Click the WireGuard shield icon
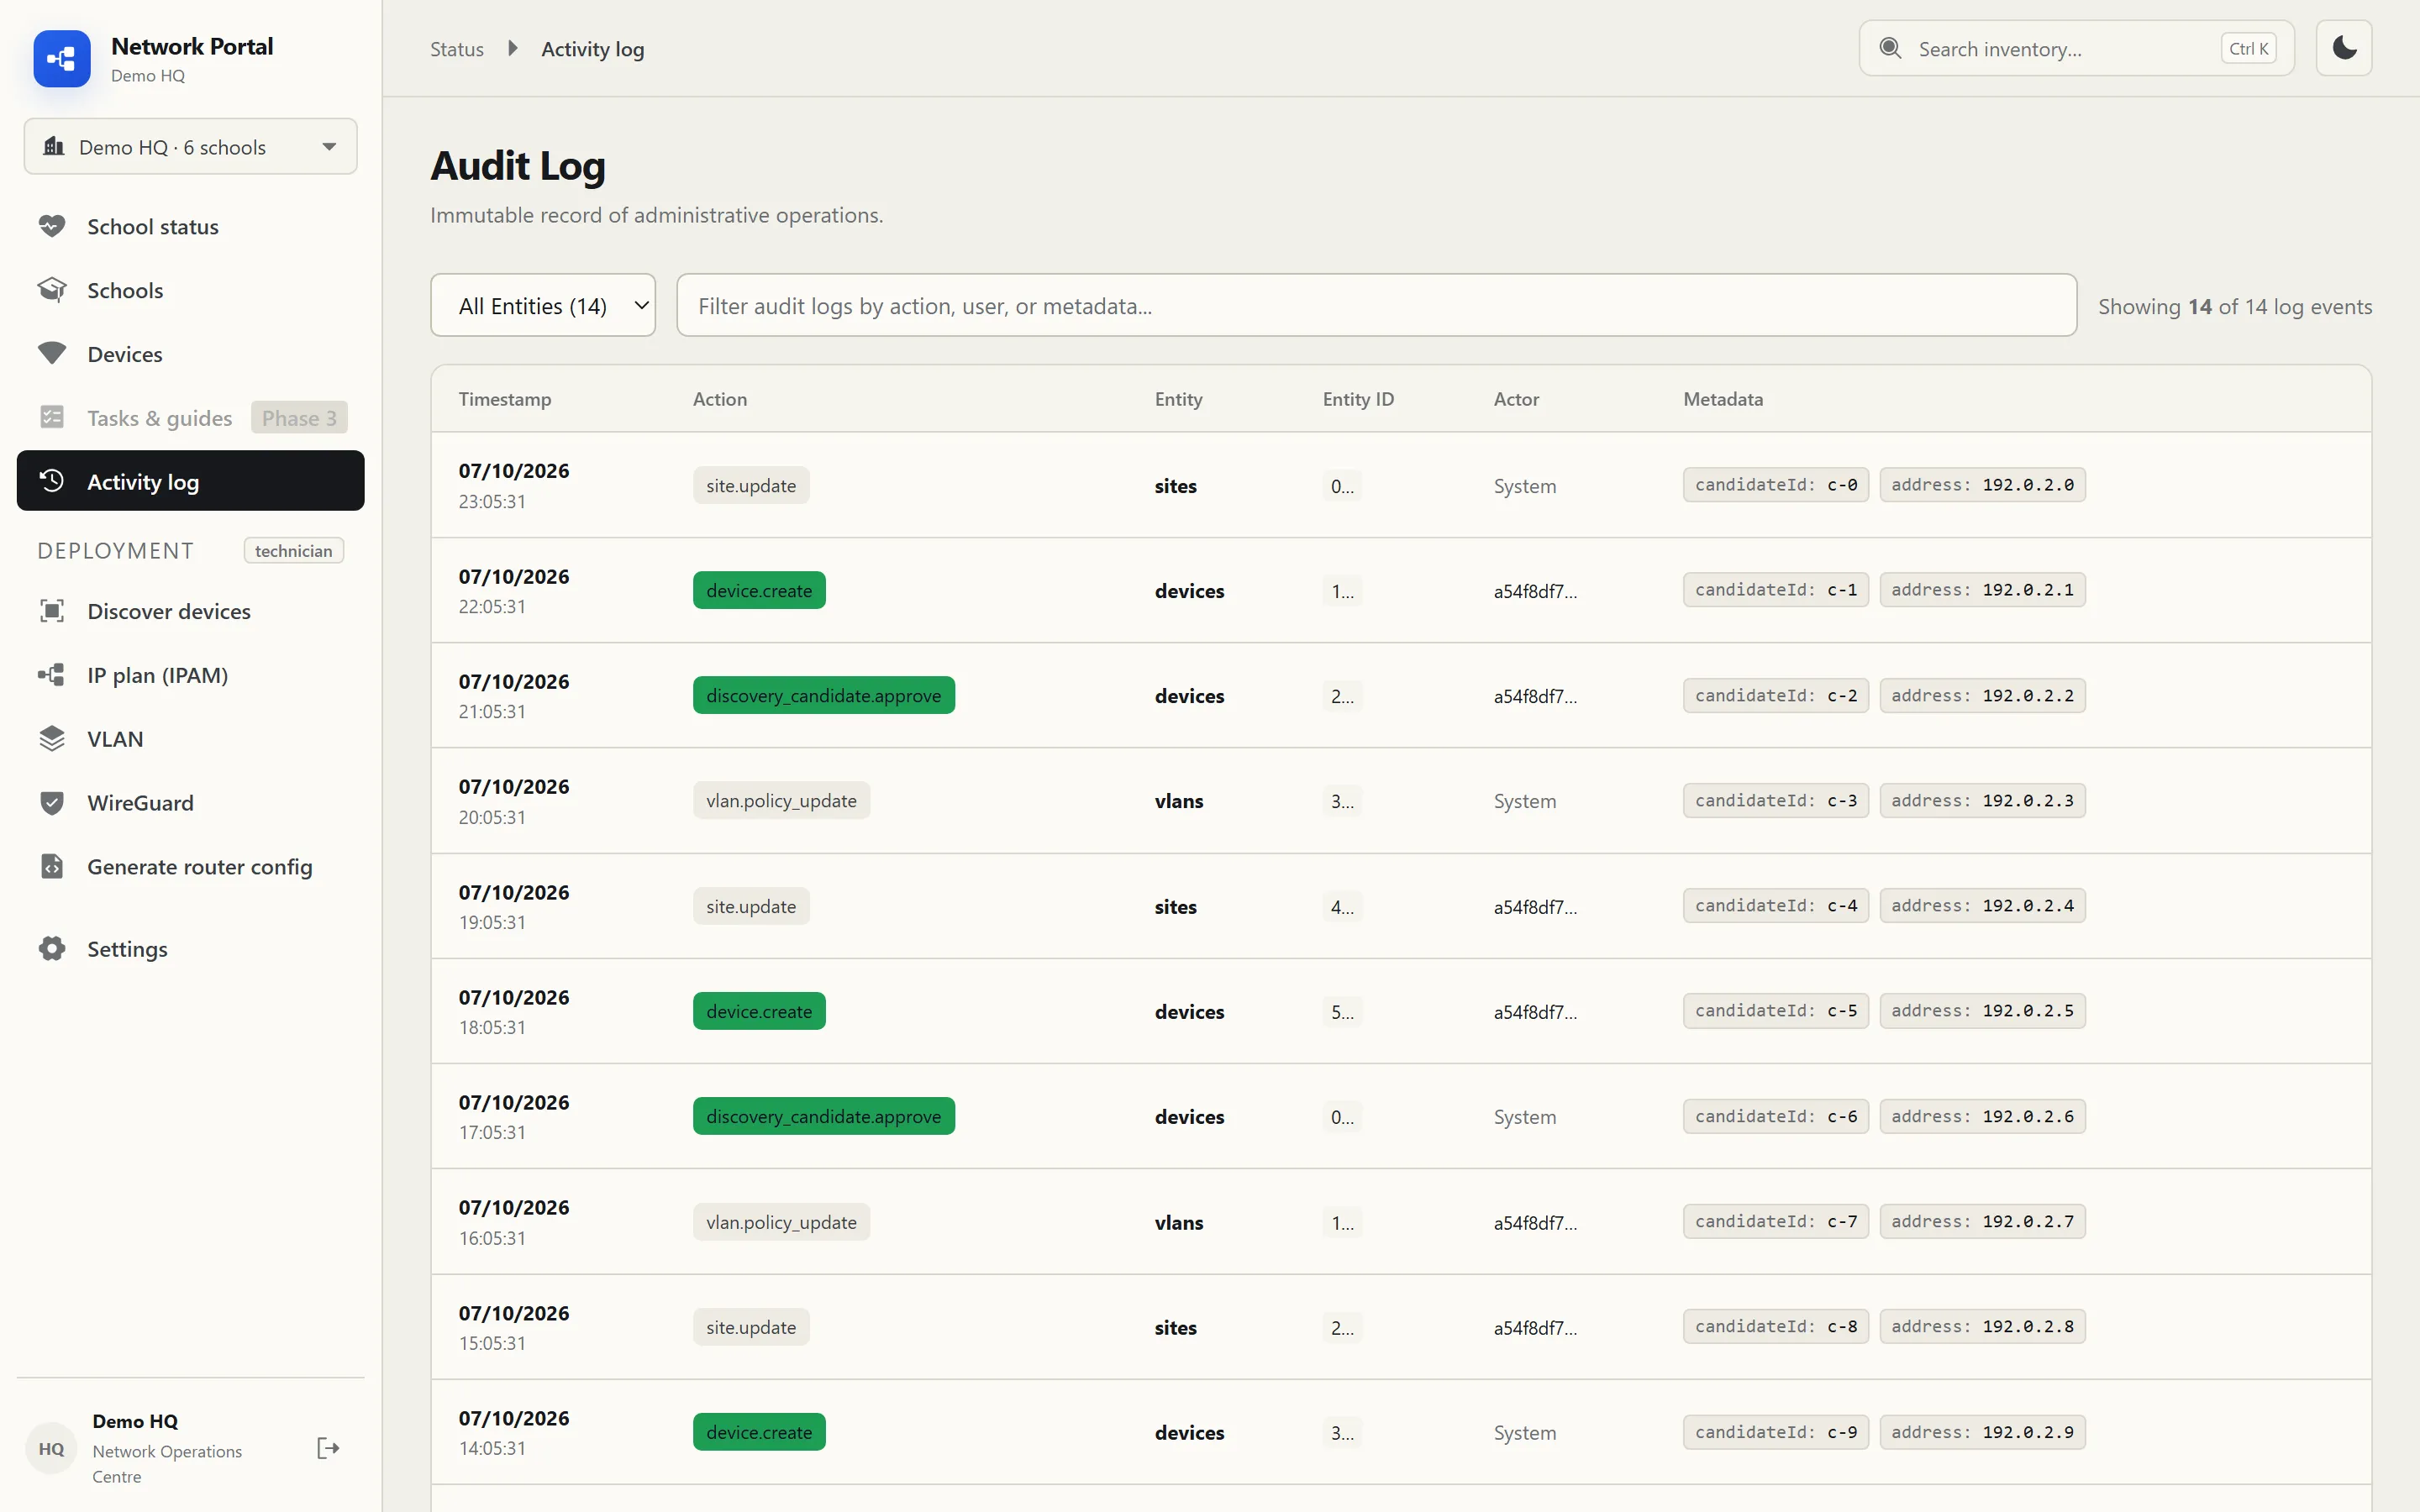2420x1512 pixels. pos(52,803)
